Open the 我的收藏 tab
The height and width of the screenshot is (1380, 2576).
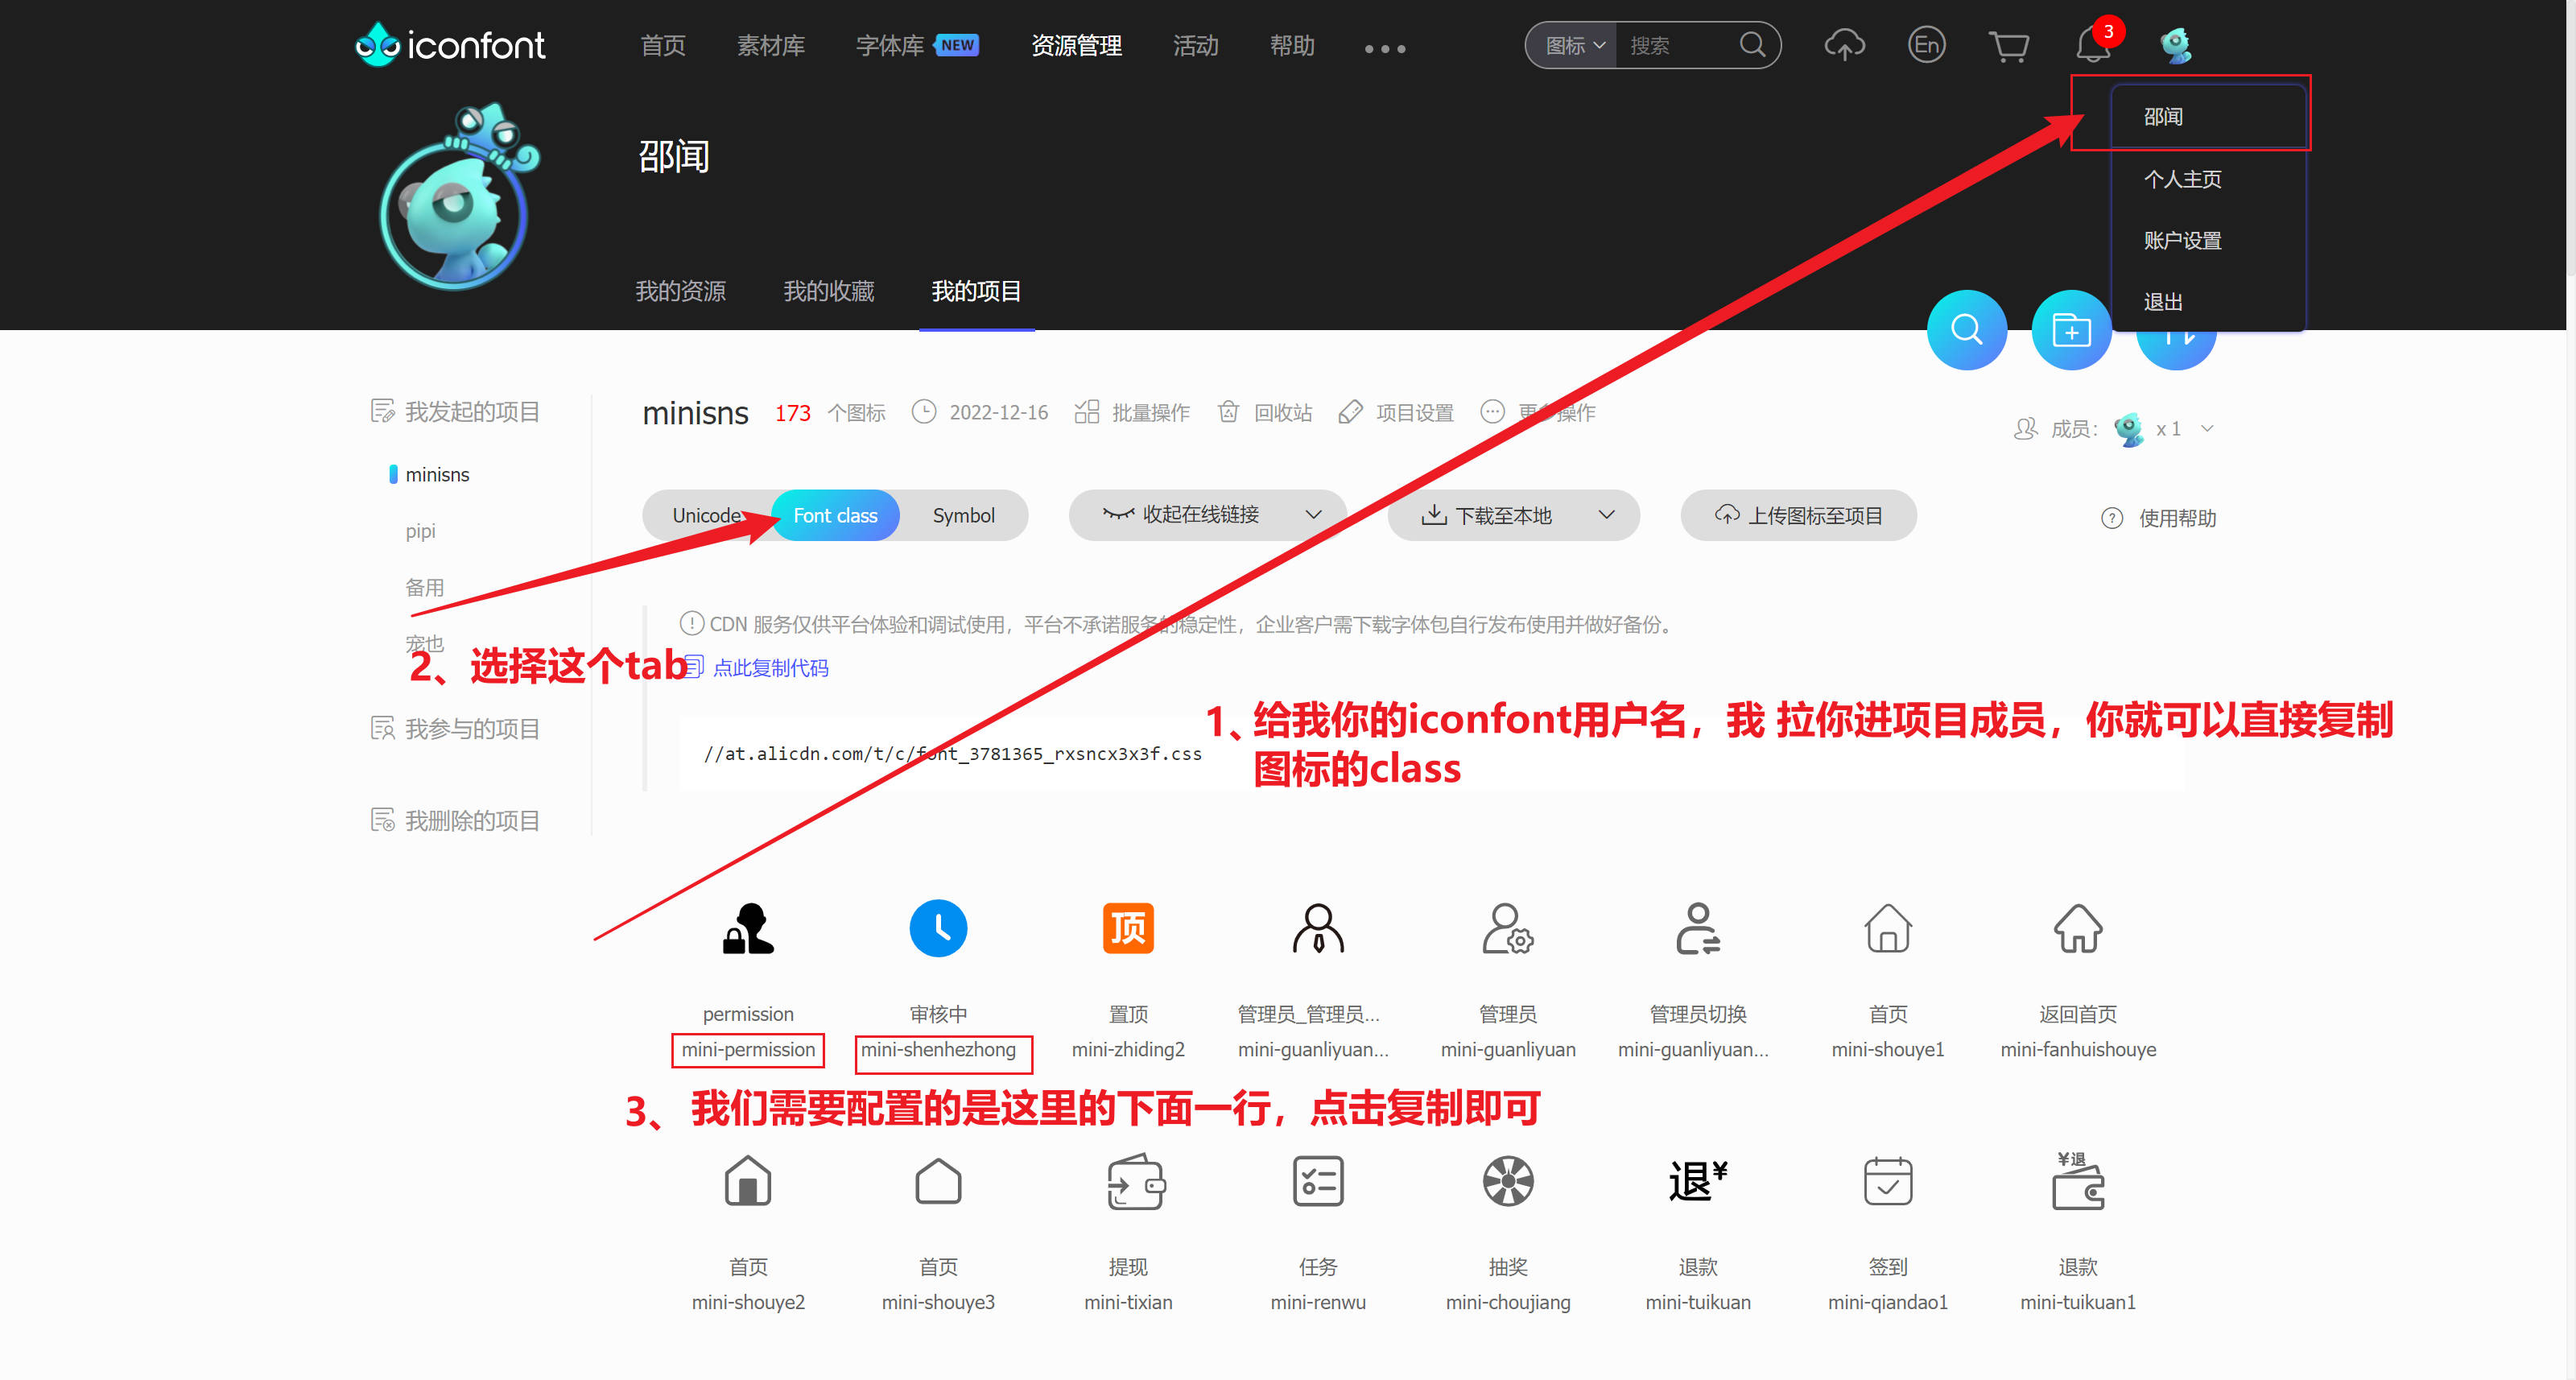point(828,291)
